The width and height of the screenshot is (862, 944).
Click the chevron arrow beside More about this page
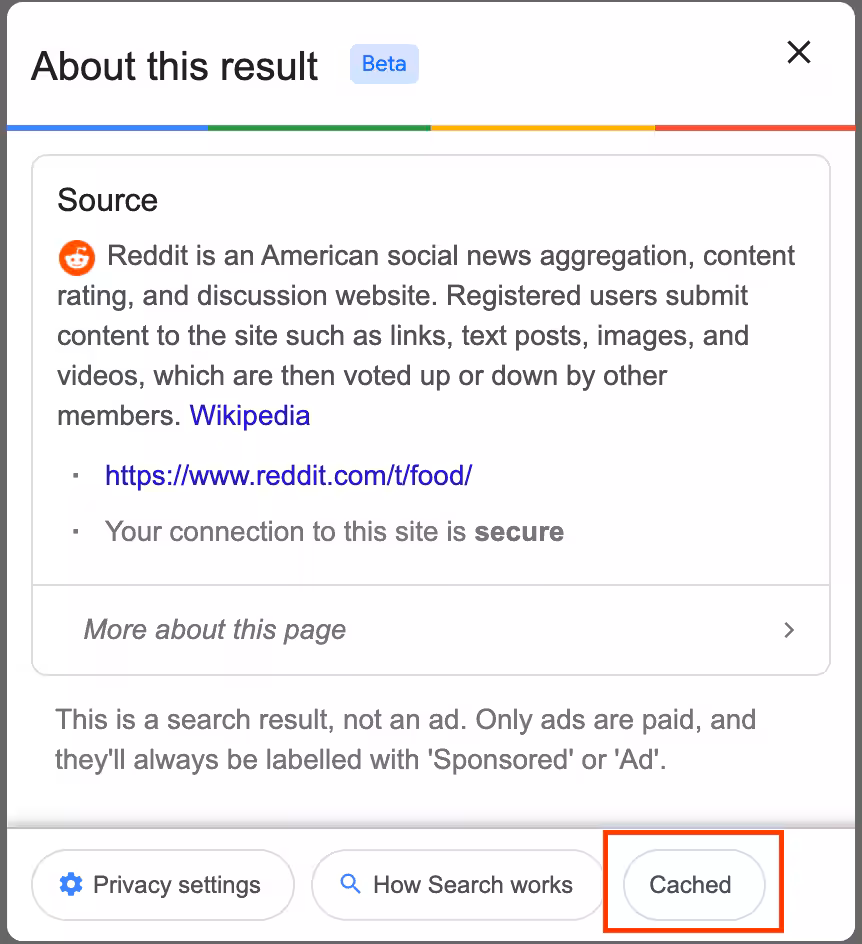coord(789,630)
